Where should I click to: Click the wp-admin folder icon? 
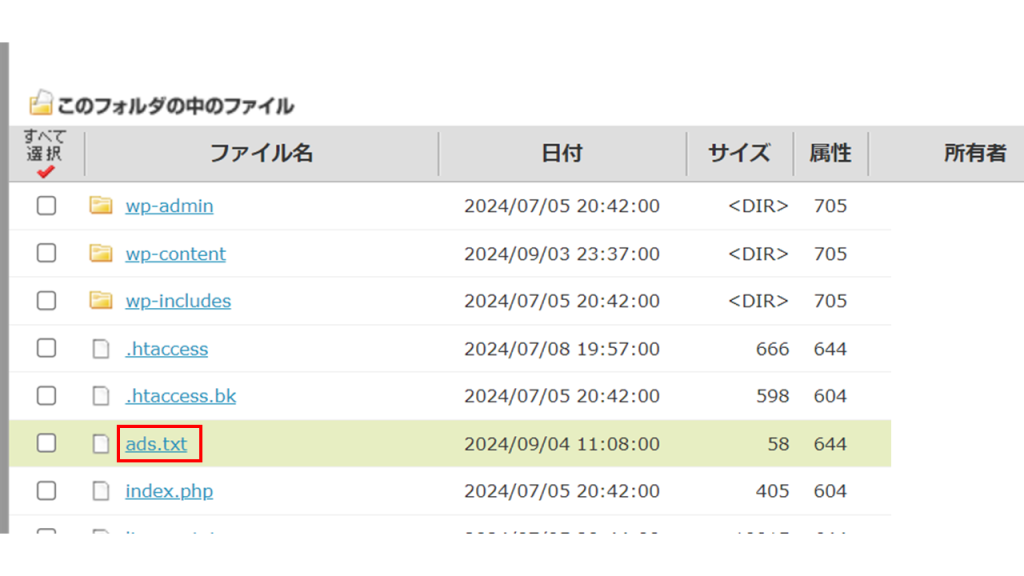(x=100, y=206)
